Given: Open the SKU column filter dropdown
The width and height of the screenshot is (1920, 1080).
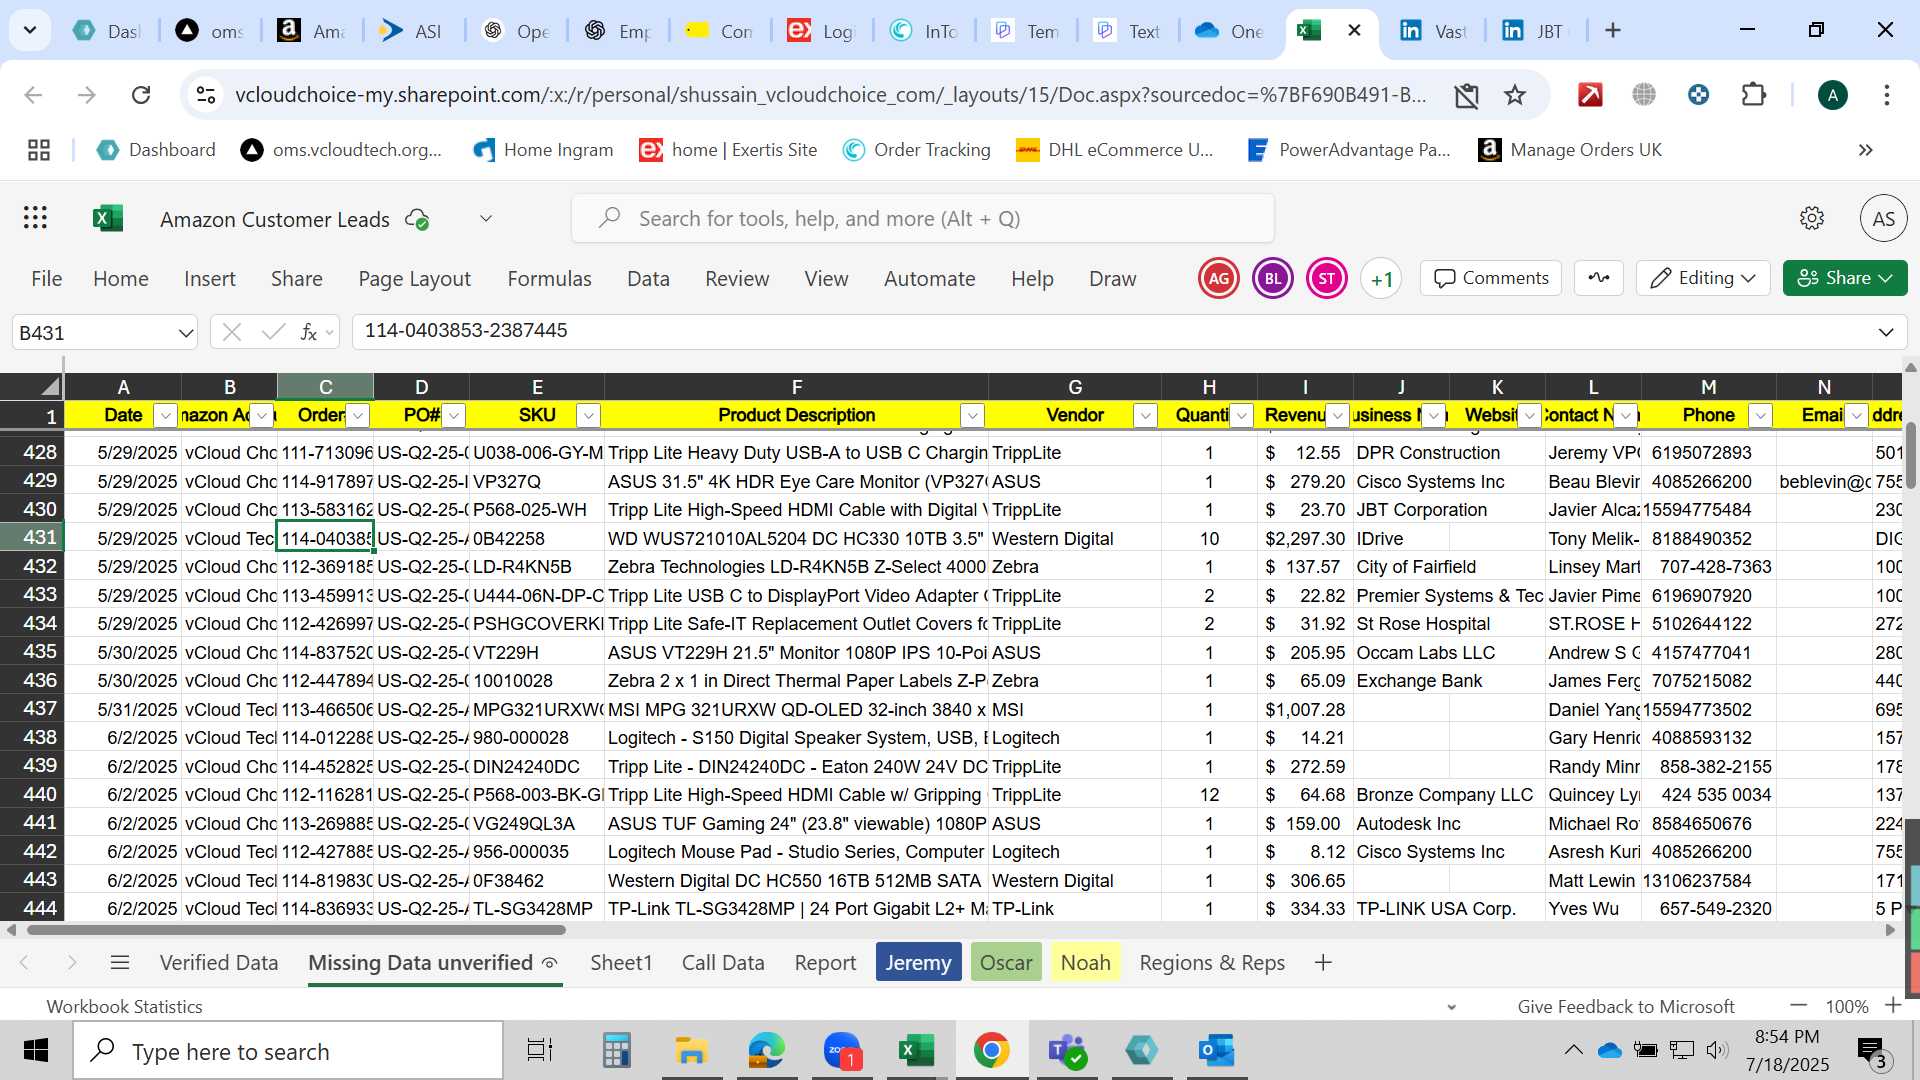Looking at the screenshot, I should tap(589, 416).
